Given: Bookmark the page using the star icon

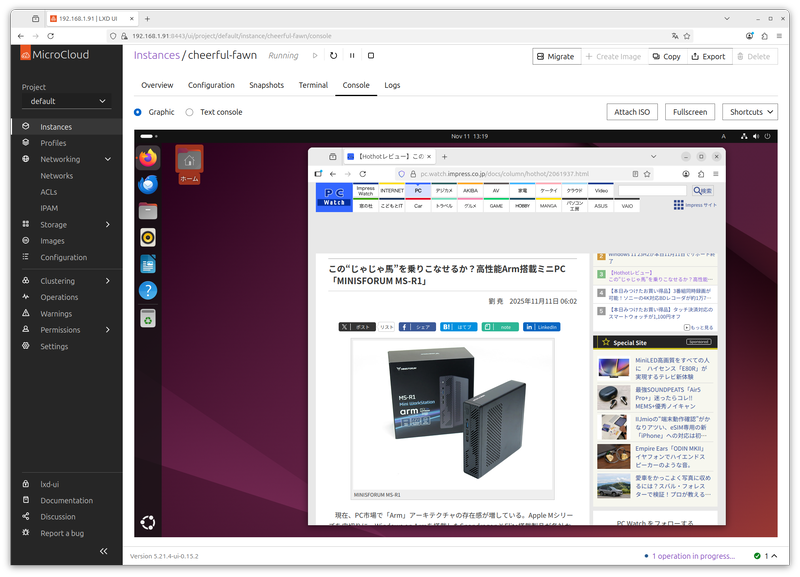Looking at the screenshot, I should pos(645,173).
